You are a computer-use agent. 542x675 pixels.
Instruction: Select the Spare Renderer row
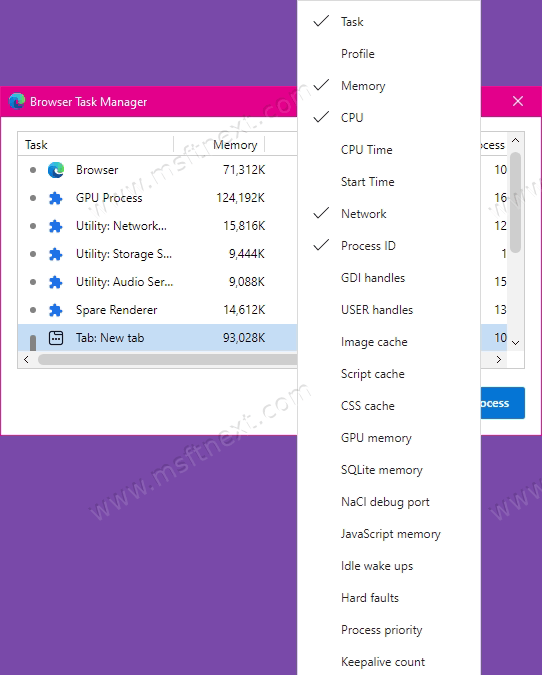coord(158,310)
